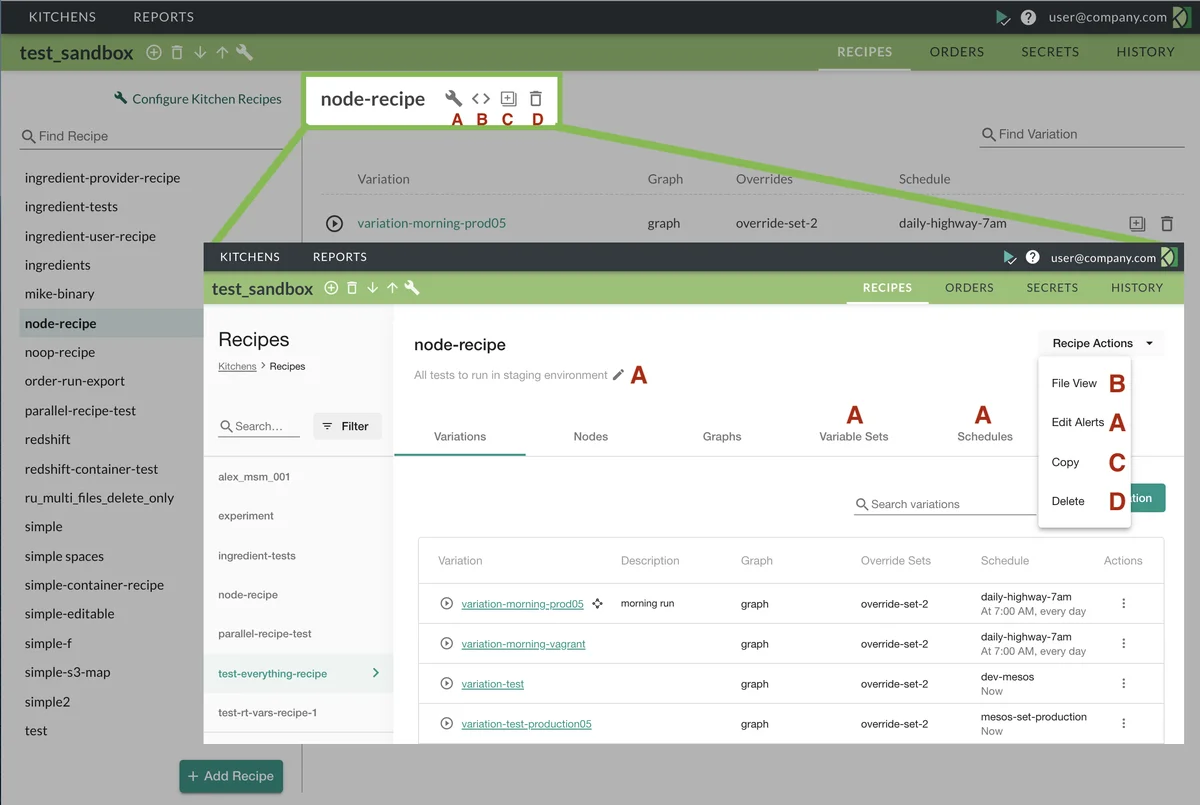Viewport: 1200px width, 805px height.
Task: Click the Search variations input field
Action: pos(945,504)
